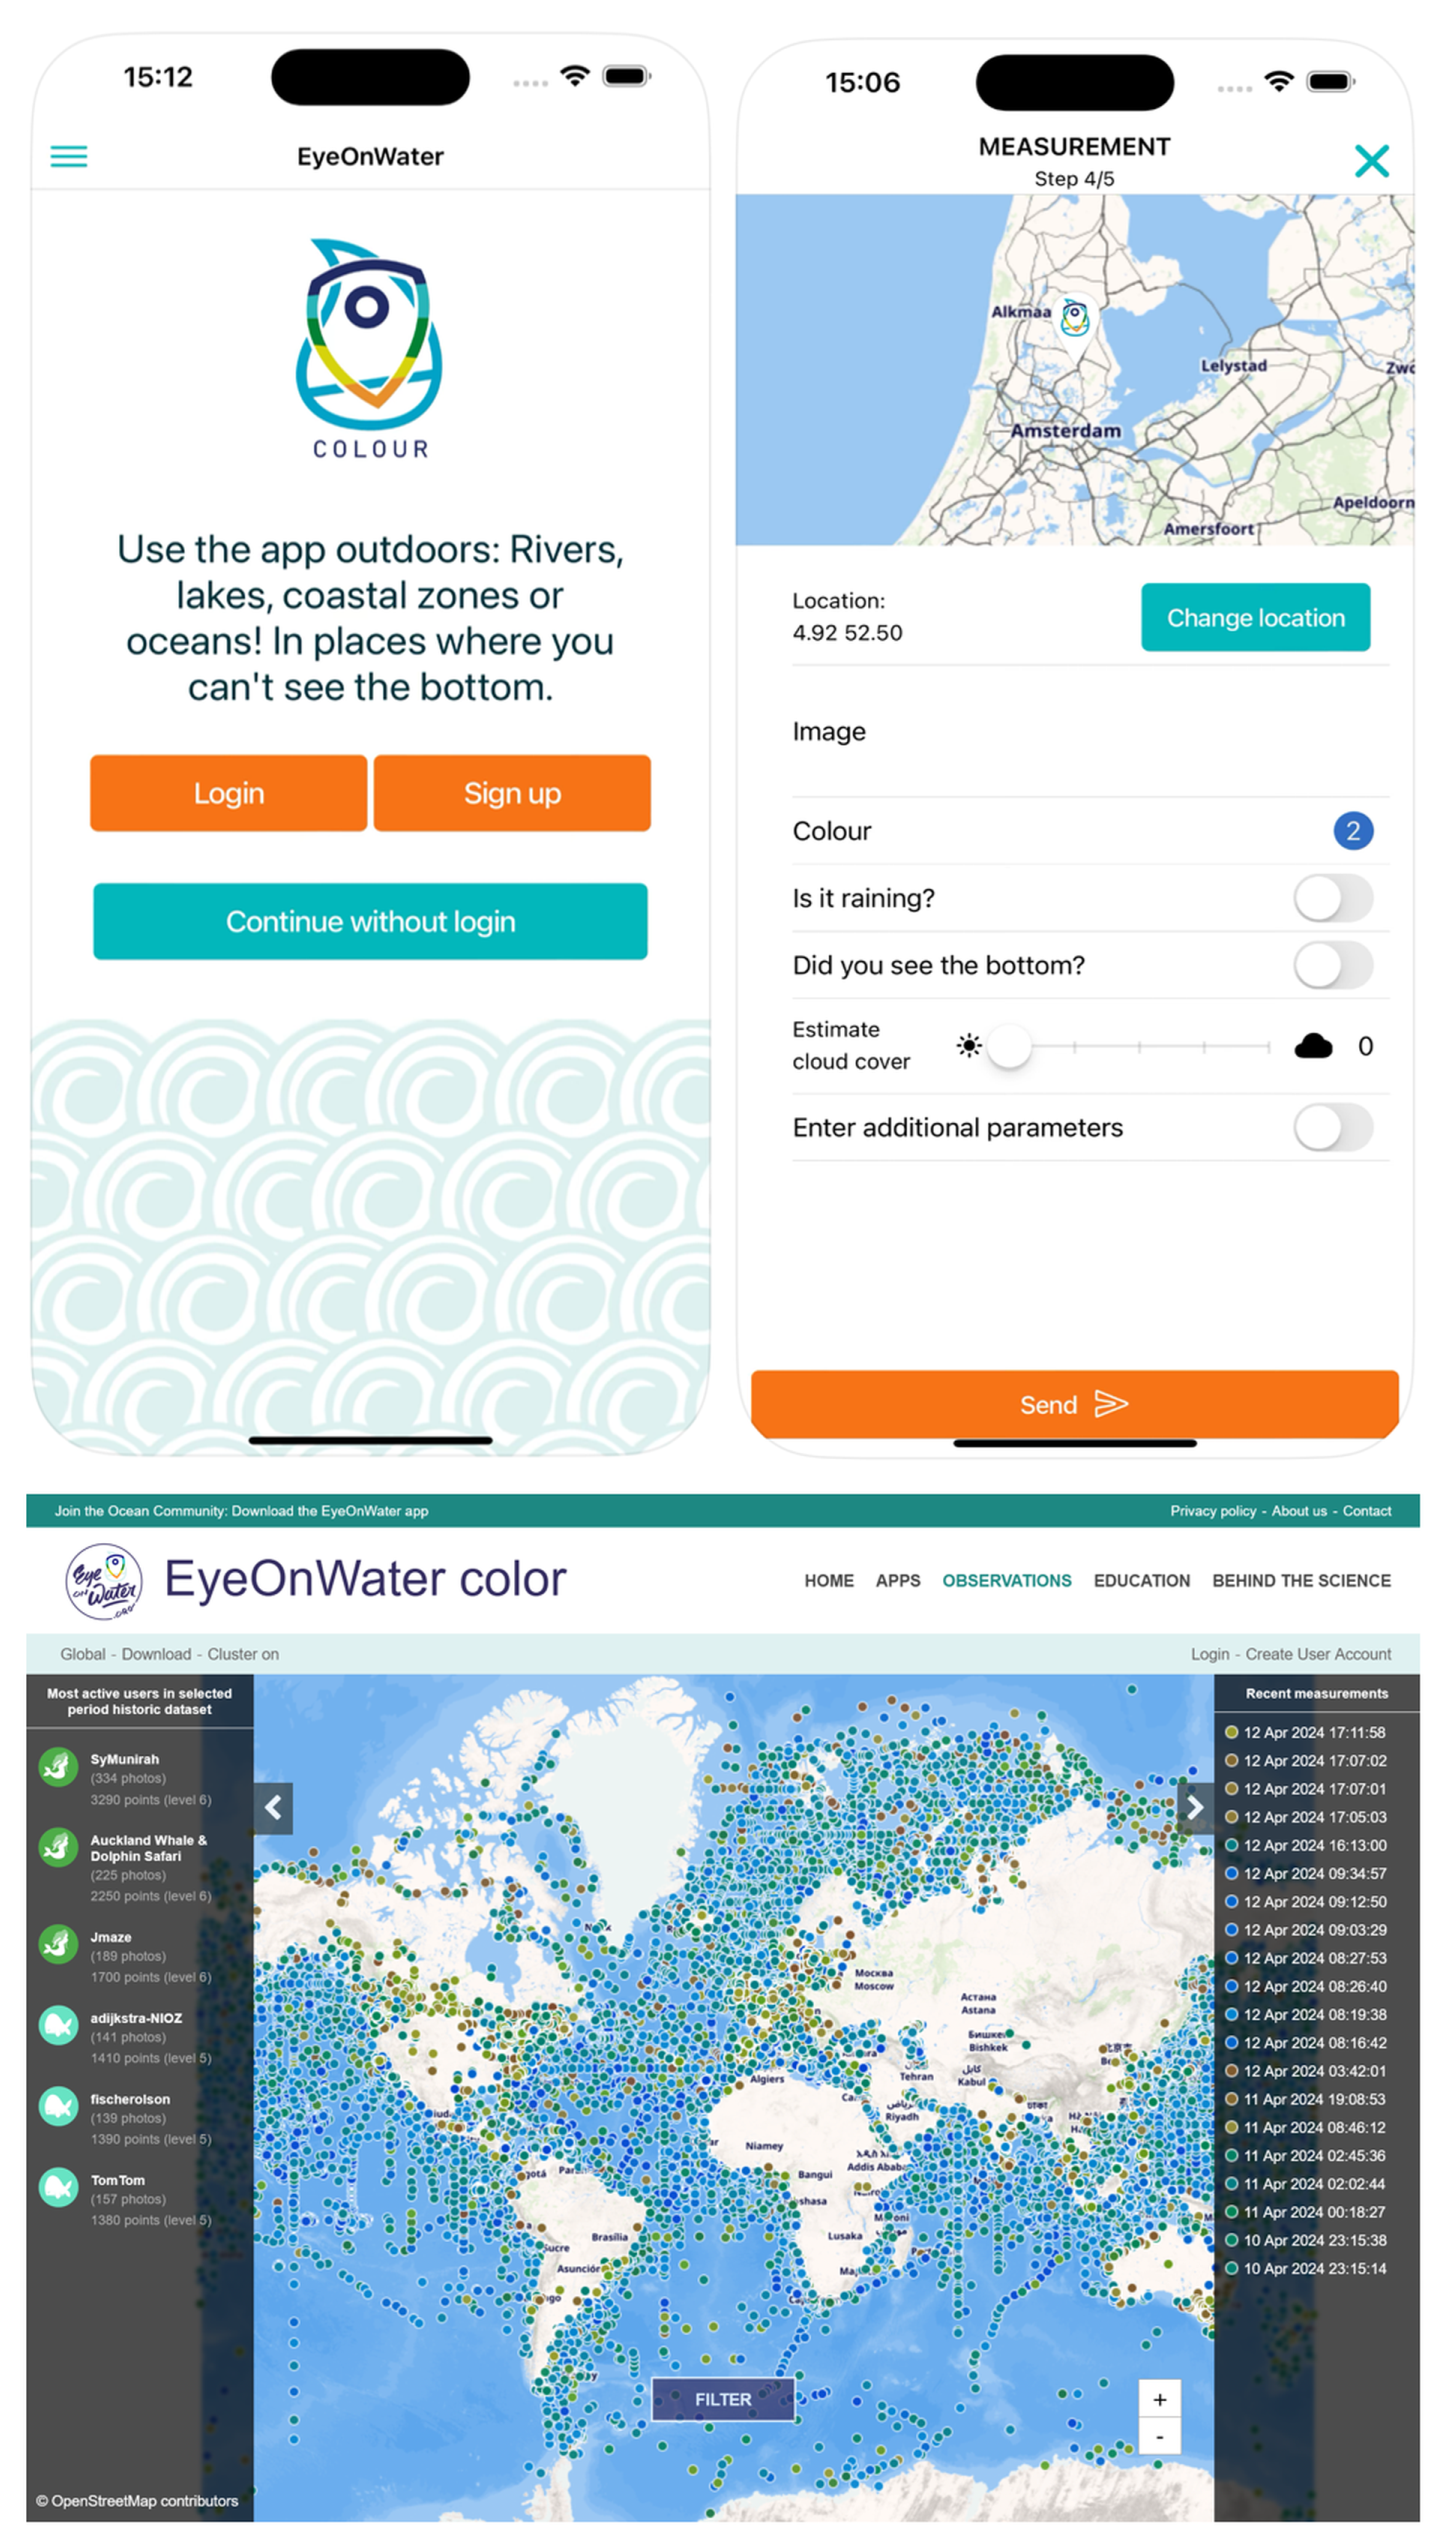Toggle the 'Is it raining?' switch
1445x2547 pixels.
tap(1332, 897)
